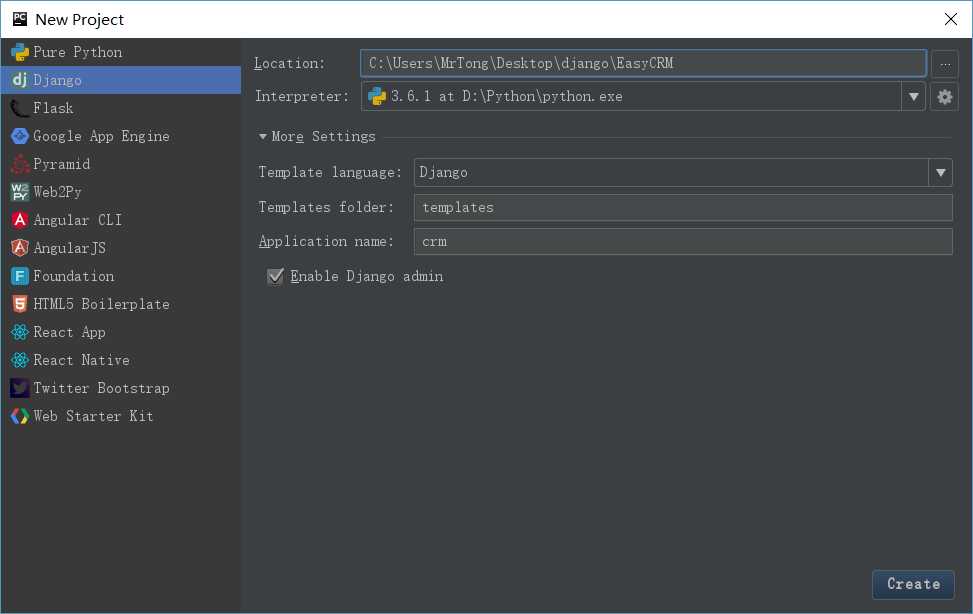Collapse the More Settings section
Screen dimensions: 973x614
click(x=263, y=137)
